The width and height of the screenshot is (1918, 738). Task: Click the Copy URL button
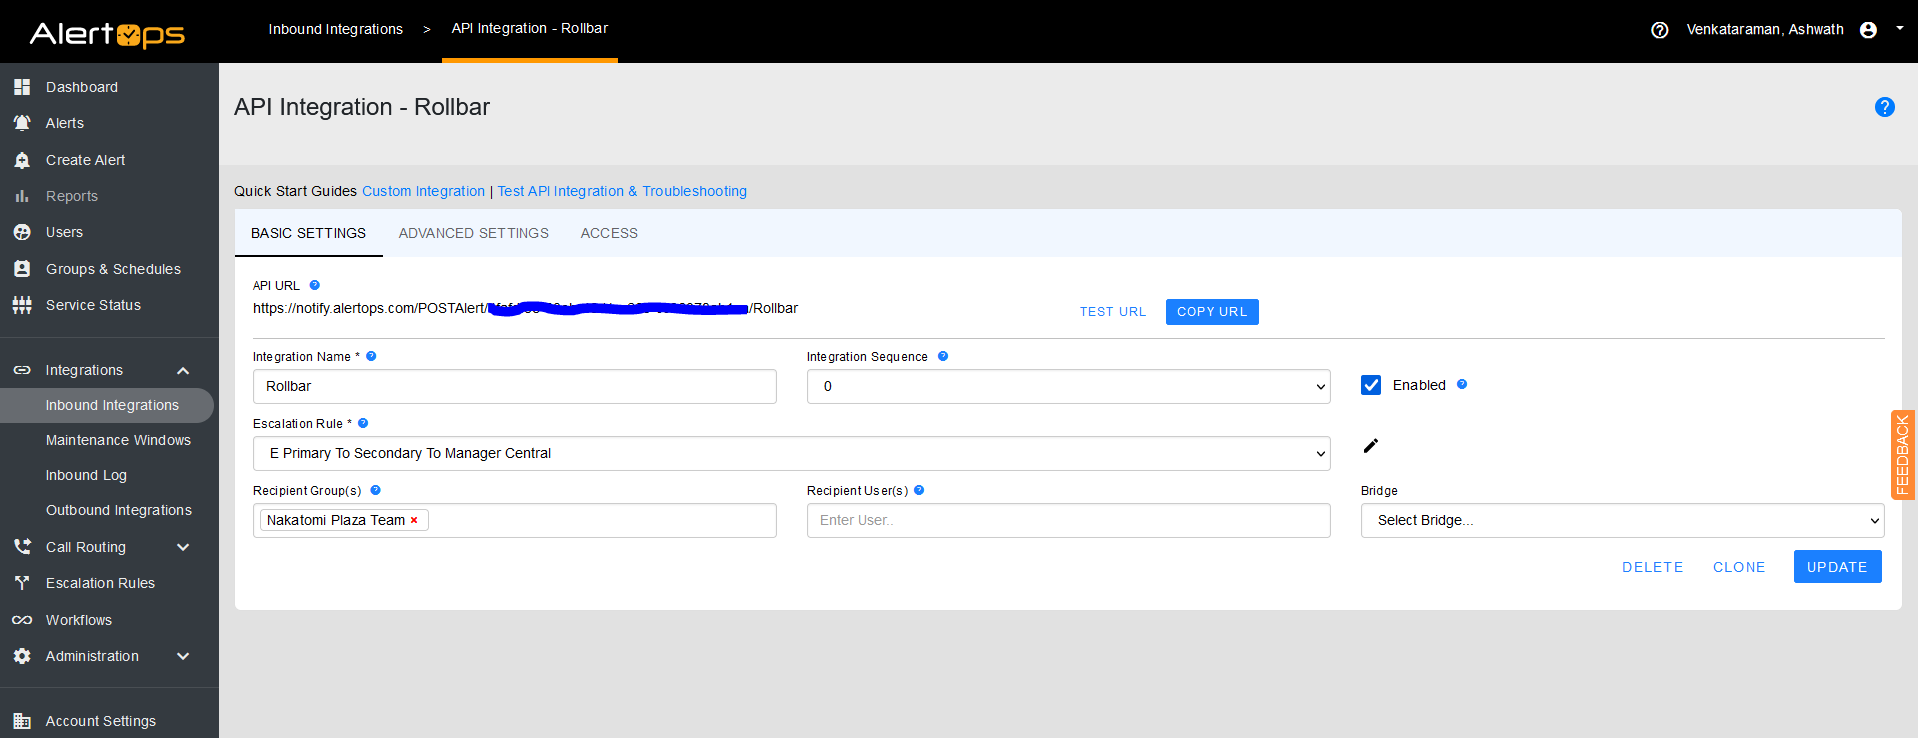click(x=1212, y=312)
